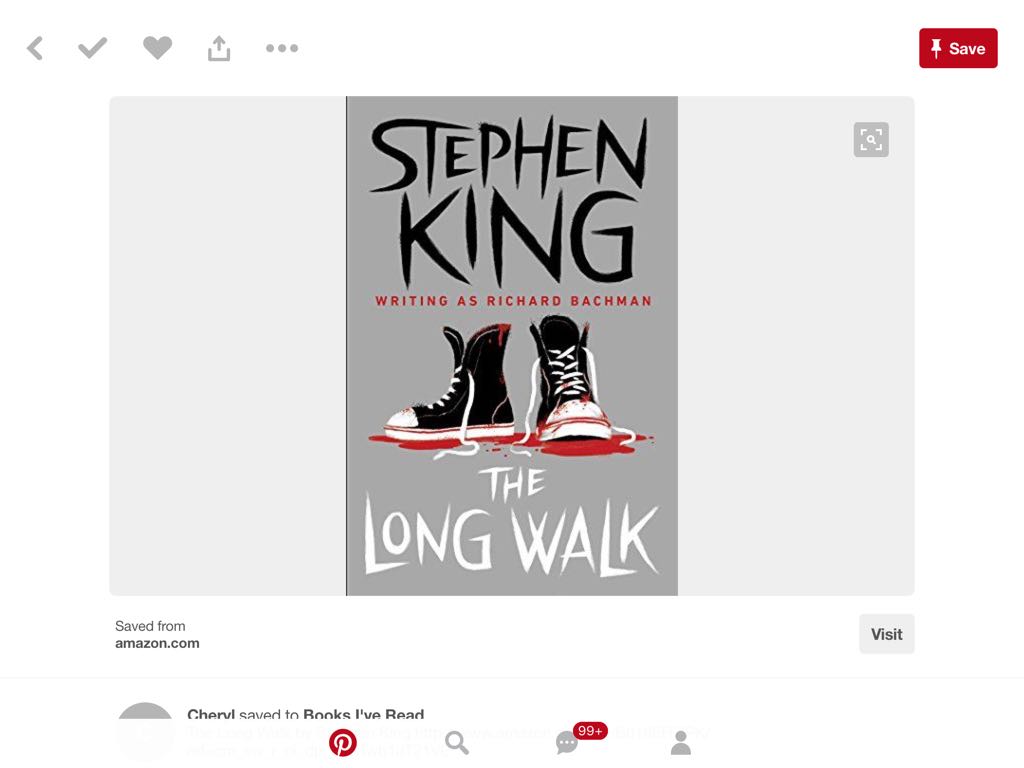
Task: Go back using the left arrow
Action: click(x=35, y=48)
